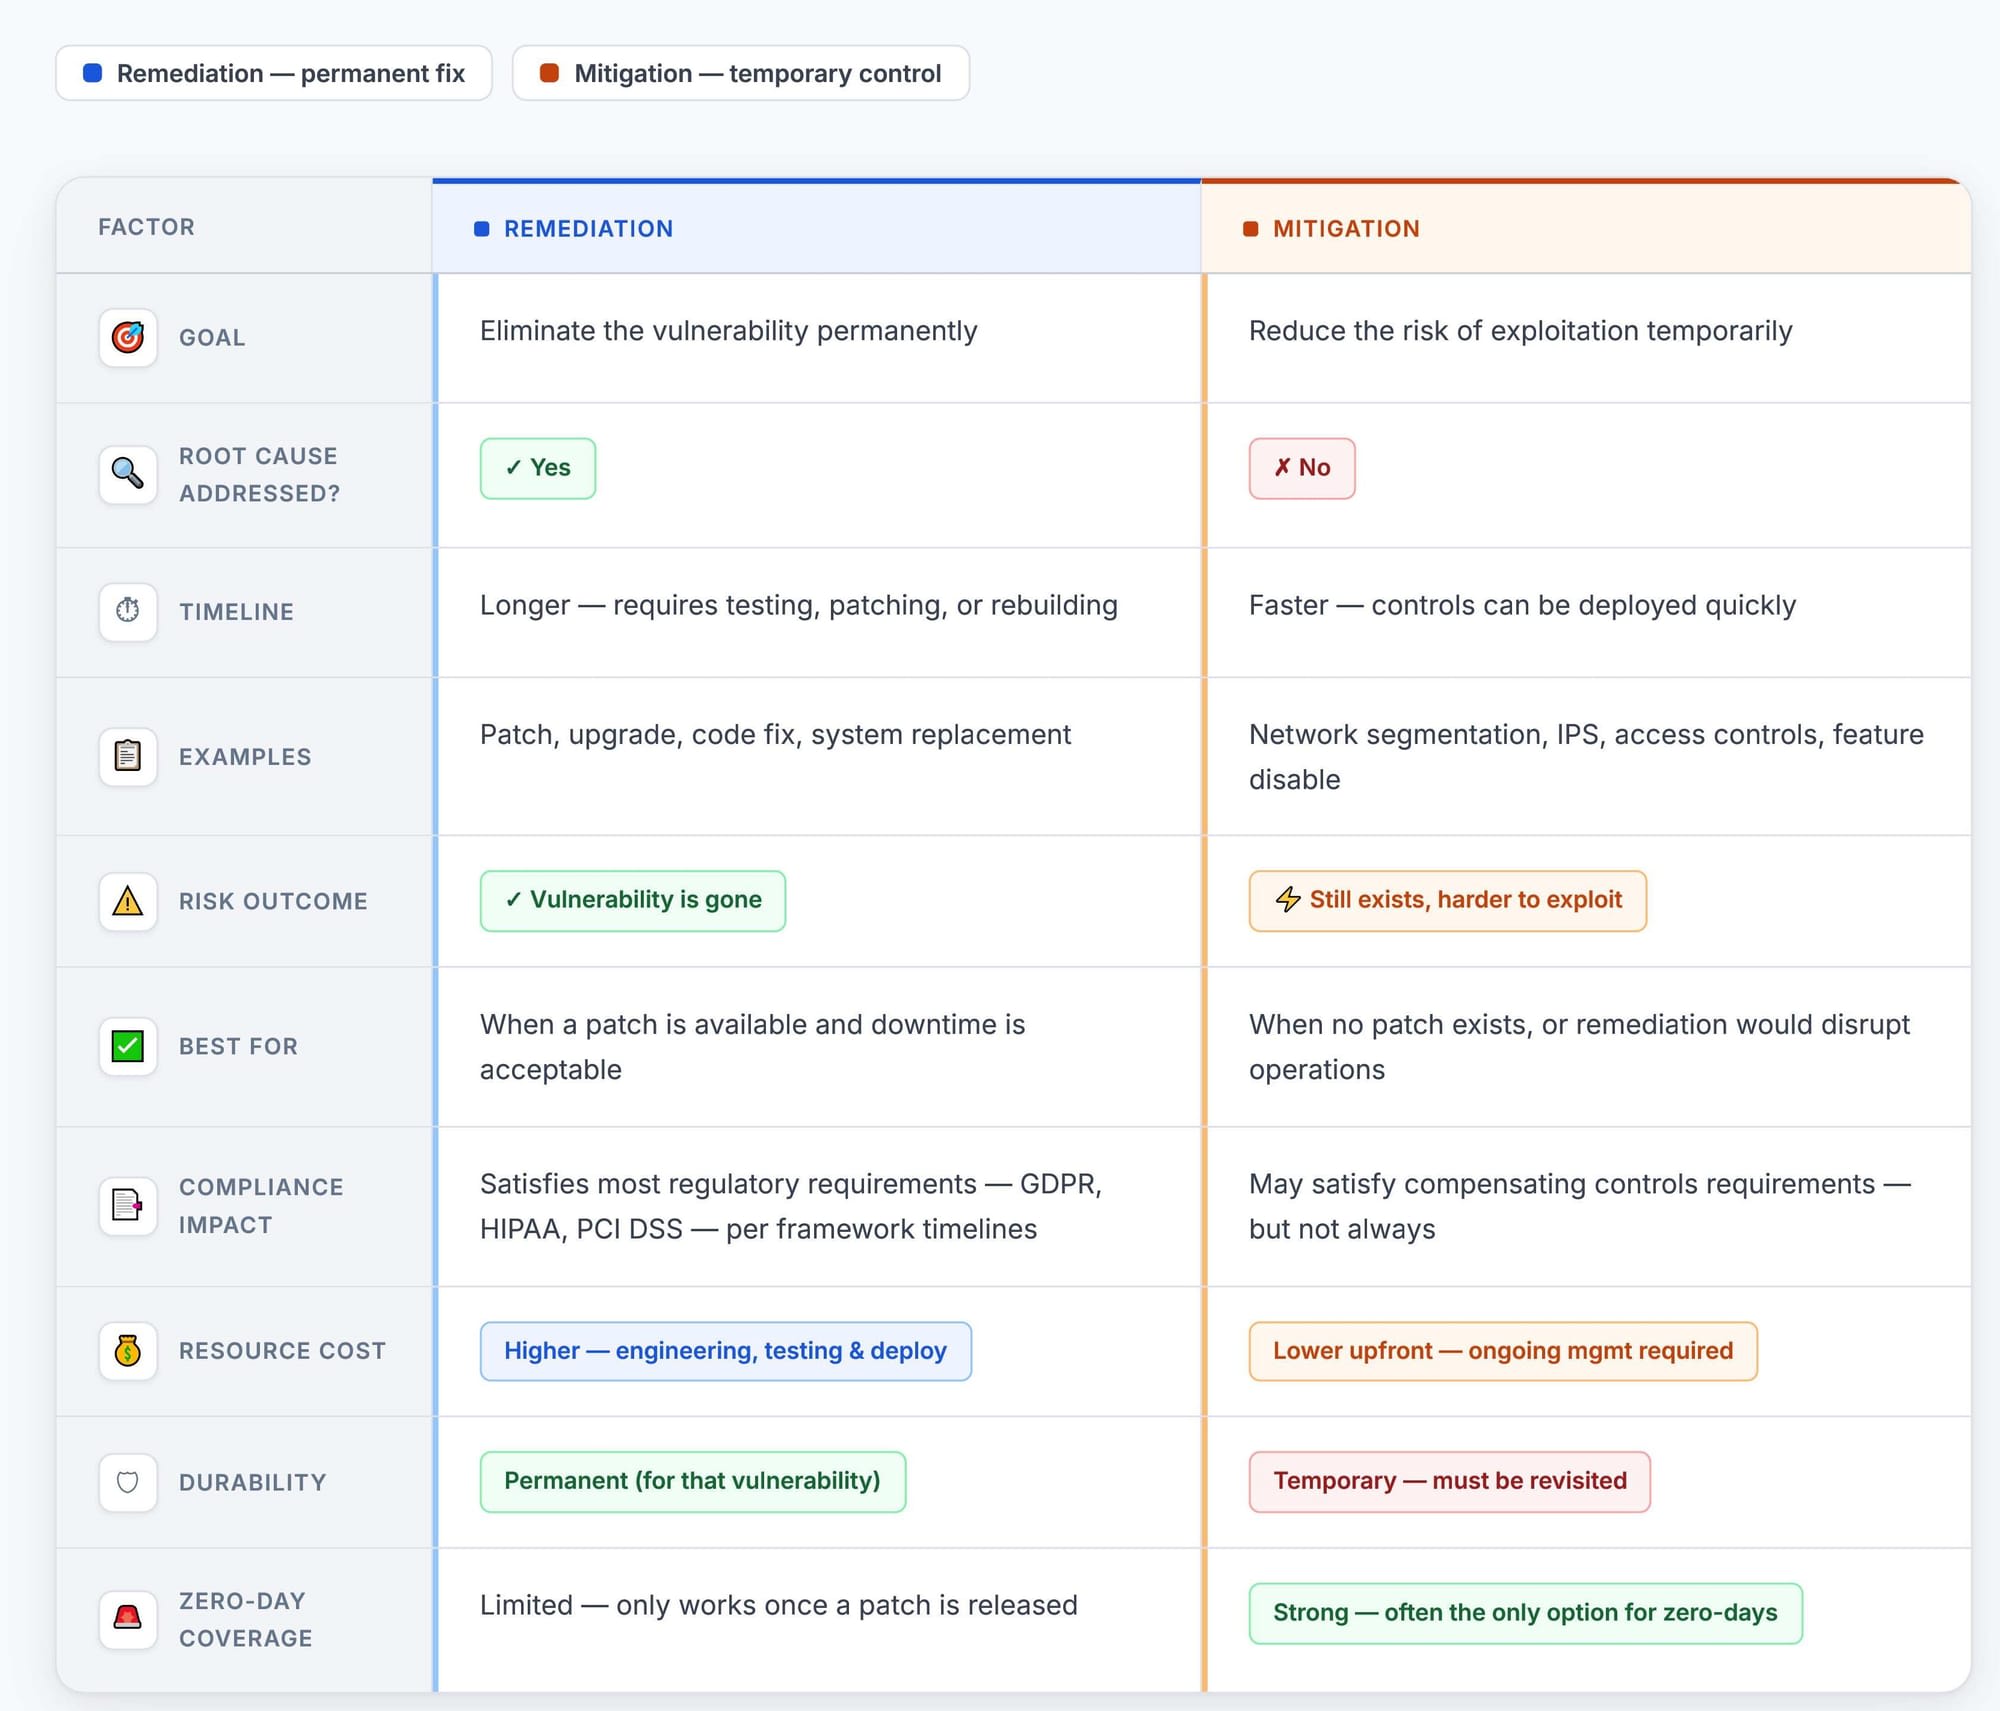This screenshot has width=2000, height=1711.
Task: Click the Risk Outcome warning triangle icon
Action: coord(128,901)
